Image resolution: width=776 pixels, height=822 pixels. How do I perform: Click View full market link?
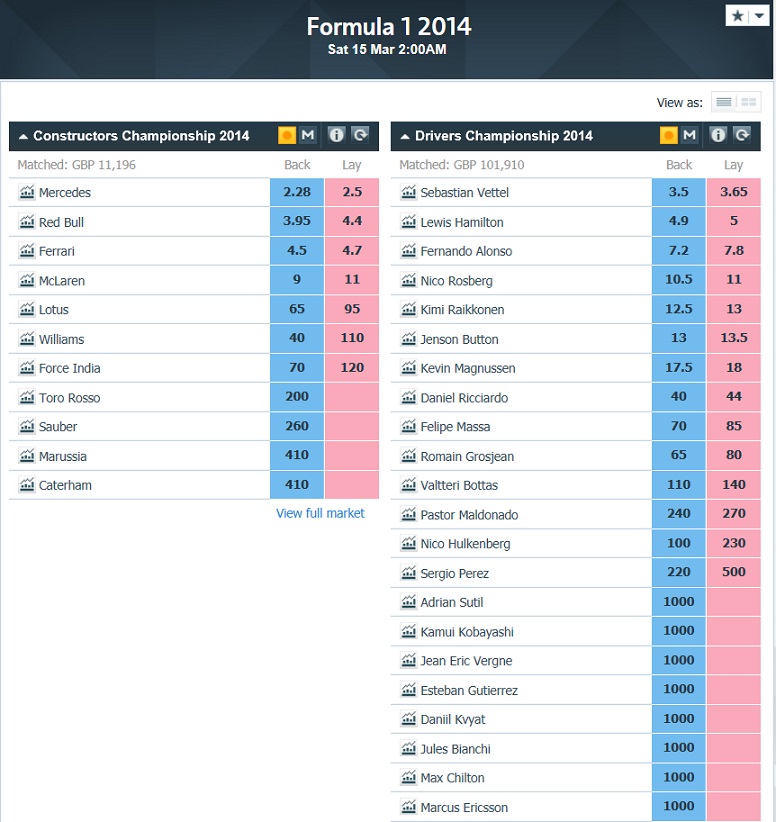click(320, 513)
